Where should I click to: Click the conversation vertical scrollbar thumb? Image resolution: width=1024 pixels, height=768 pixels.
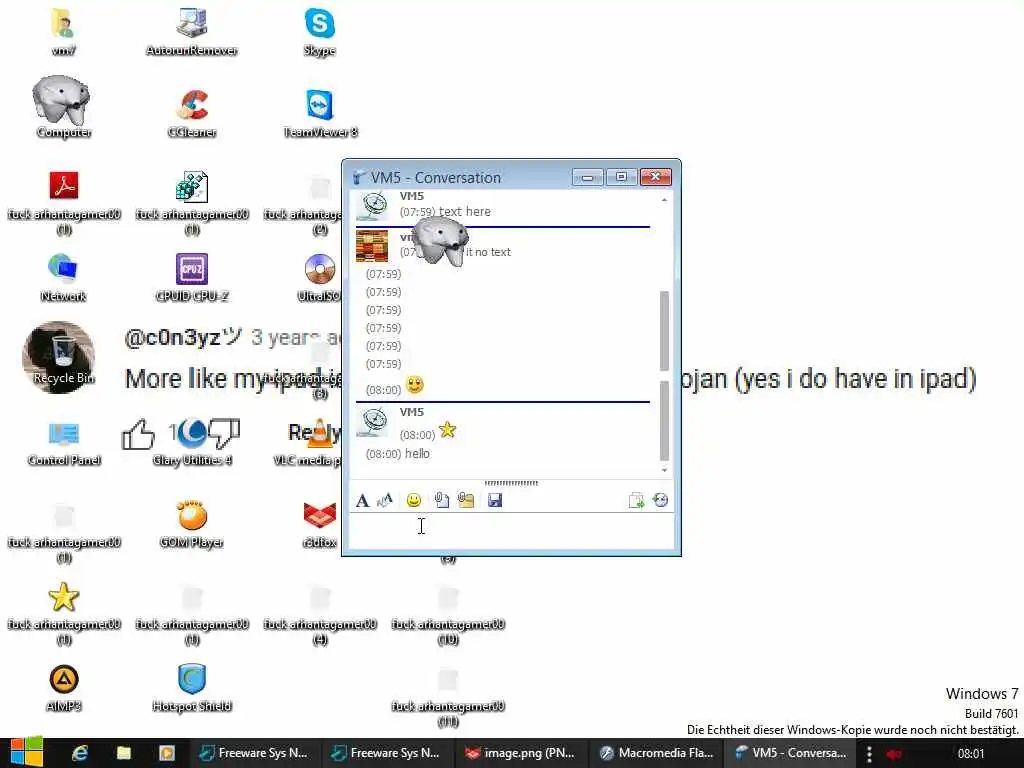664,376
